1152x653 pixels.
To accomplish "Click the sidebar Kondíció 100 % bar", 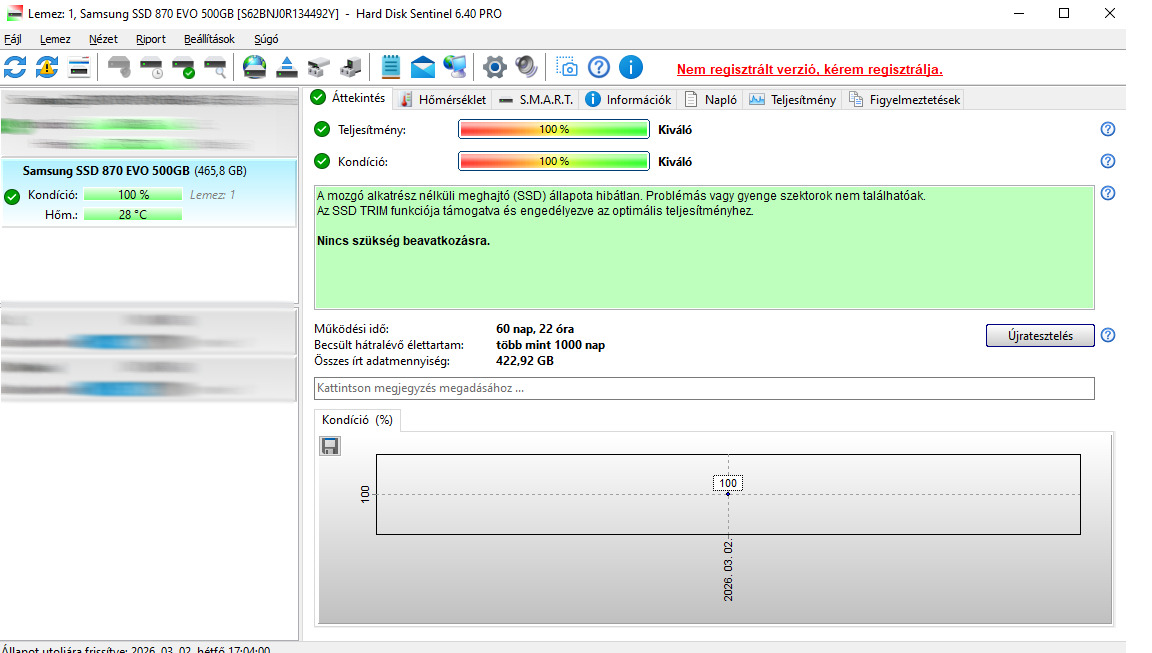I will [x=133, y=195].
